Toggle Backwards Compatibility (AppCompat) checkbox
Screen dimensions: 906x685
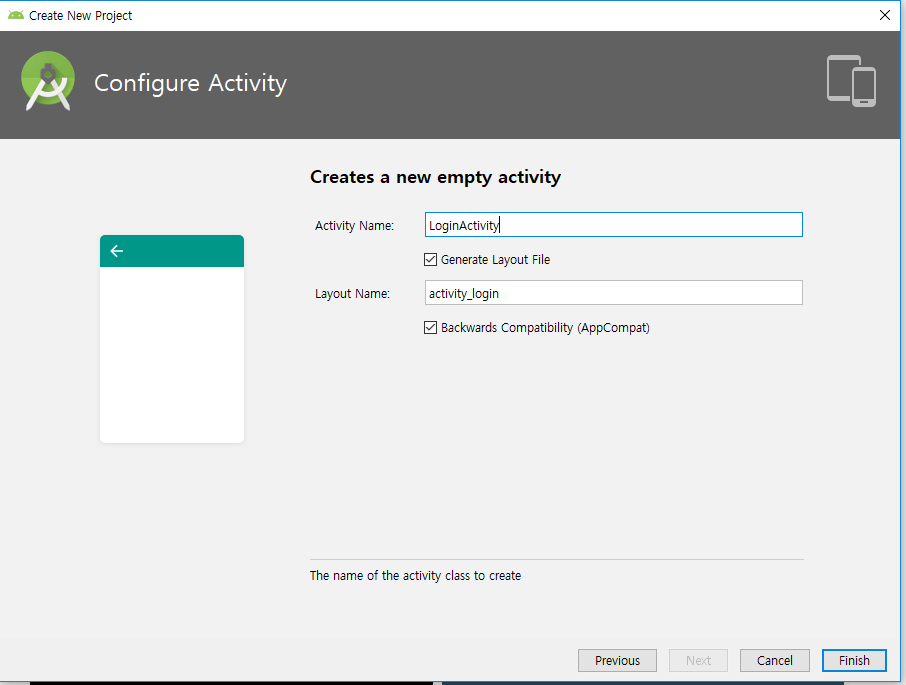coord(430,327)
